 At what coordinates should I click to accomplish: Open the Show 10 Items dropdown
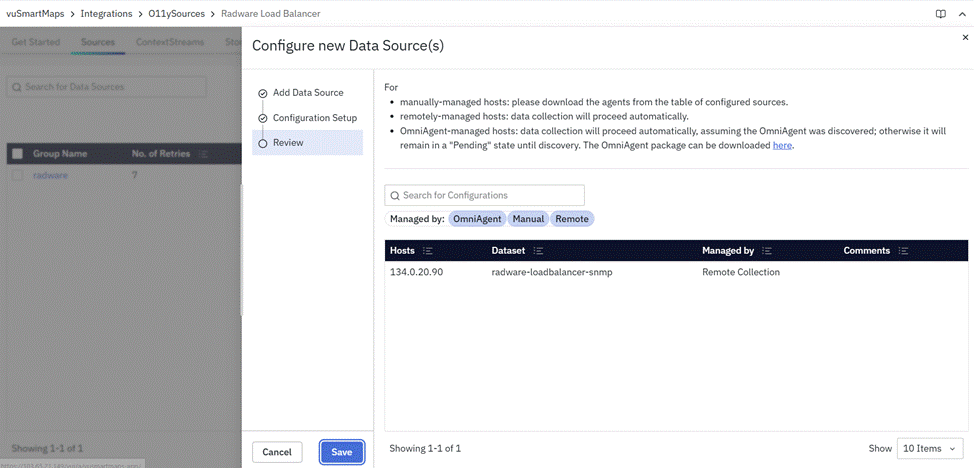pos(930,449)
